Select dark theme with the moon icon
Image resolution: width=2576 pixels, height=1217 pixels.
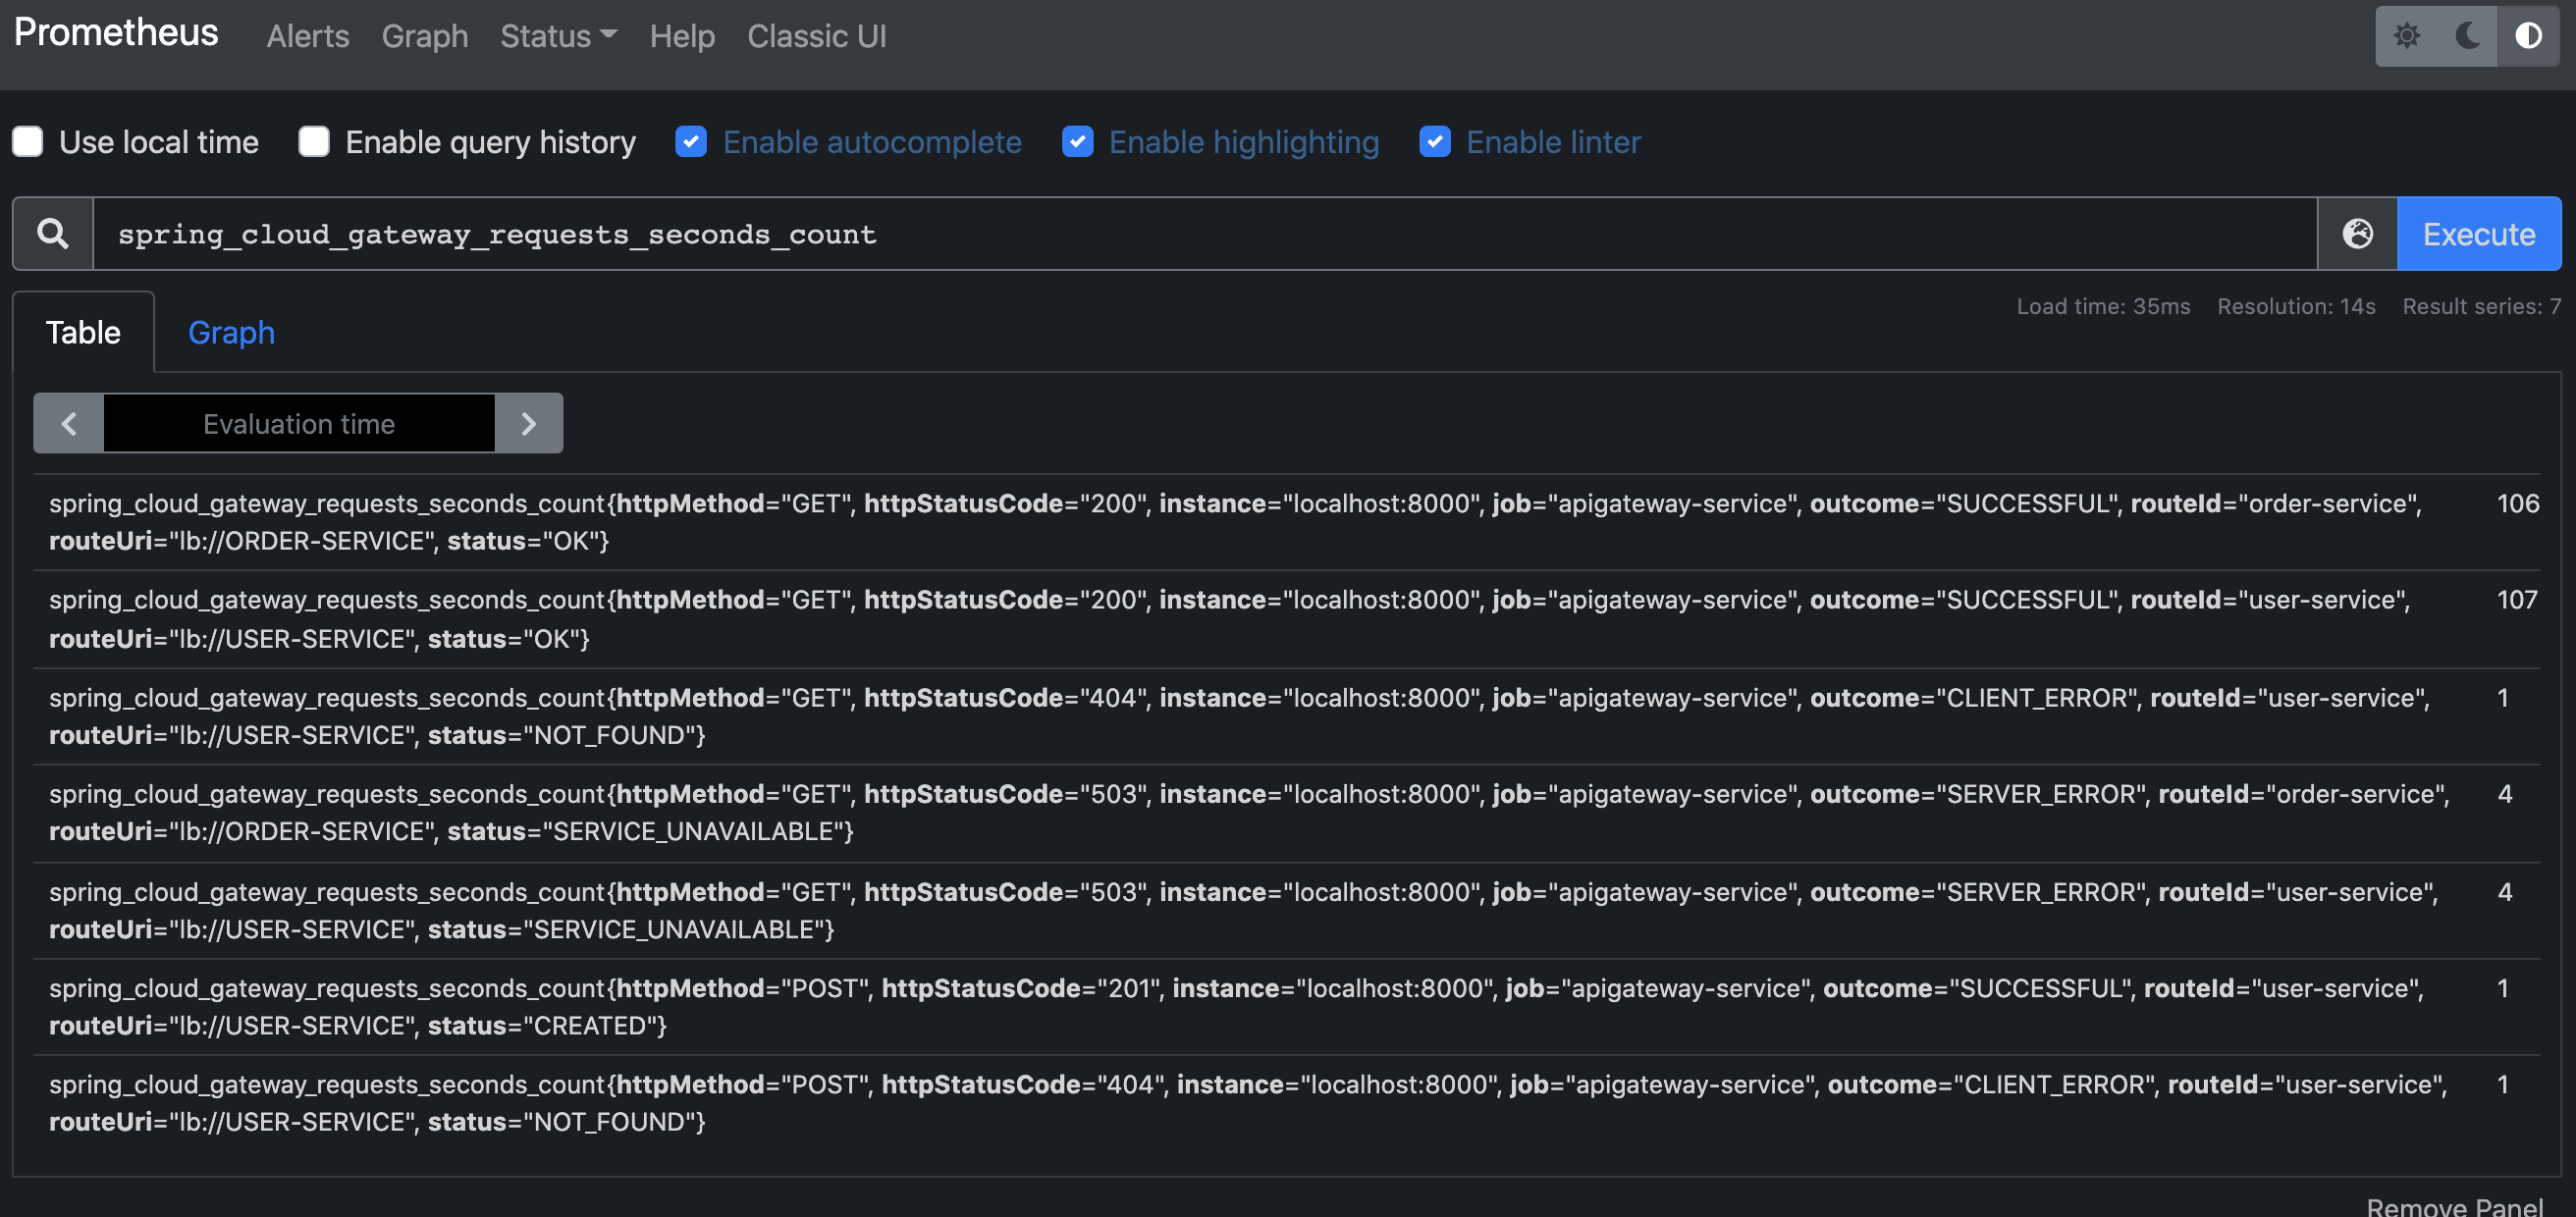[2466, 36]
